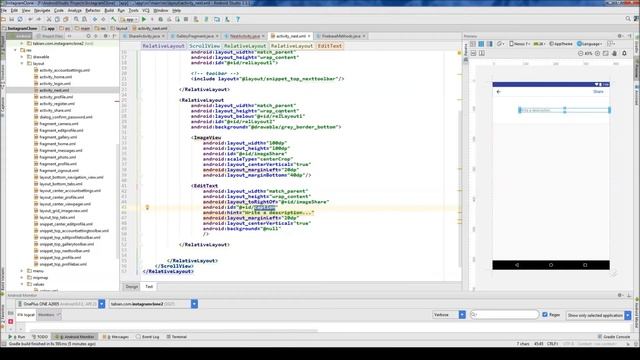Open the Refactor menu
The height and width of the screenshot is (360, 640).
[93, 10]
